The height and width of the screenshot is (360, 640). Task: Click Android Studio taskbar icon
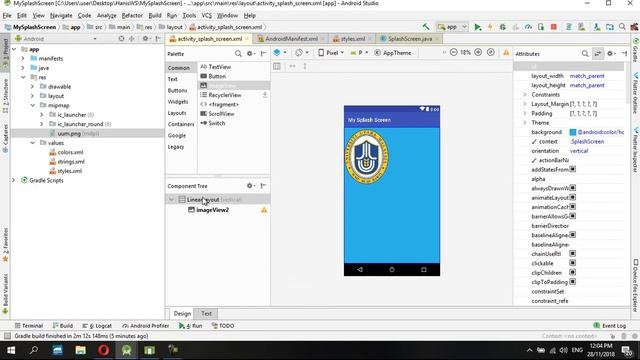126,350
